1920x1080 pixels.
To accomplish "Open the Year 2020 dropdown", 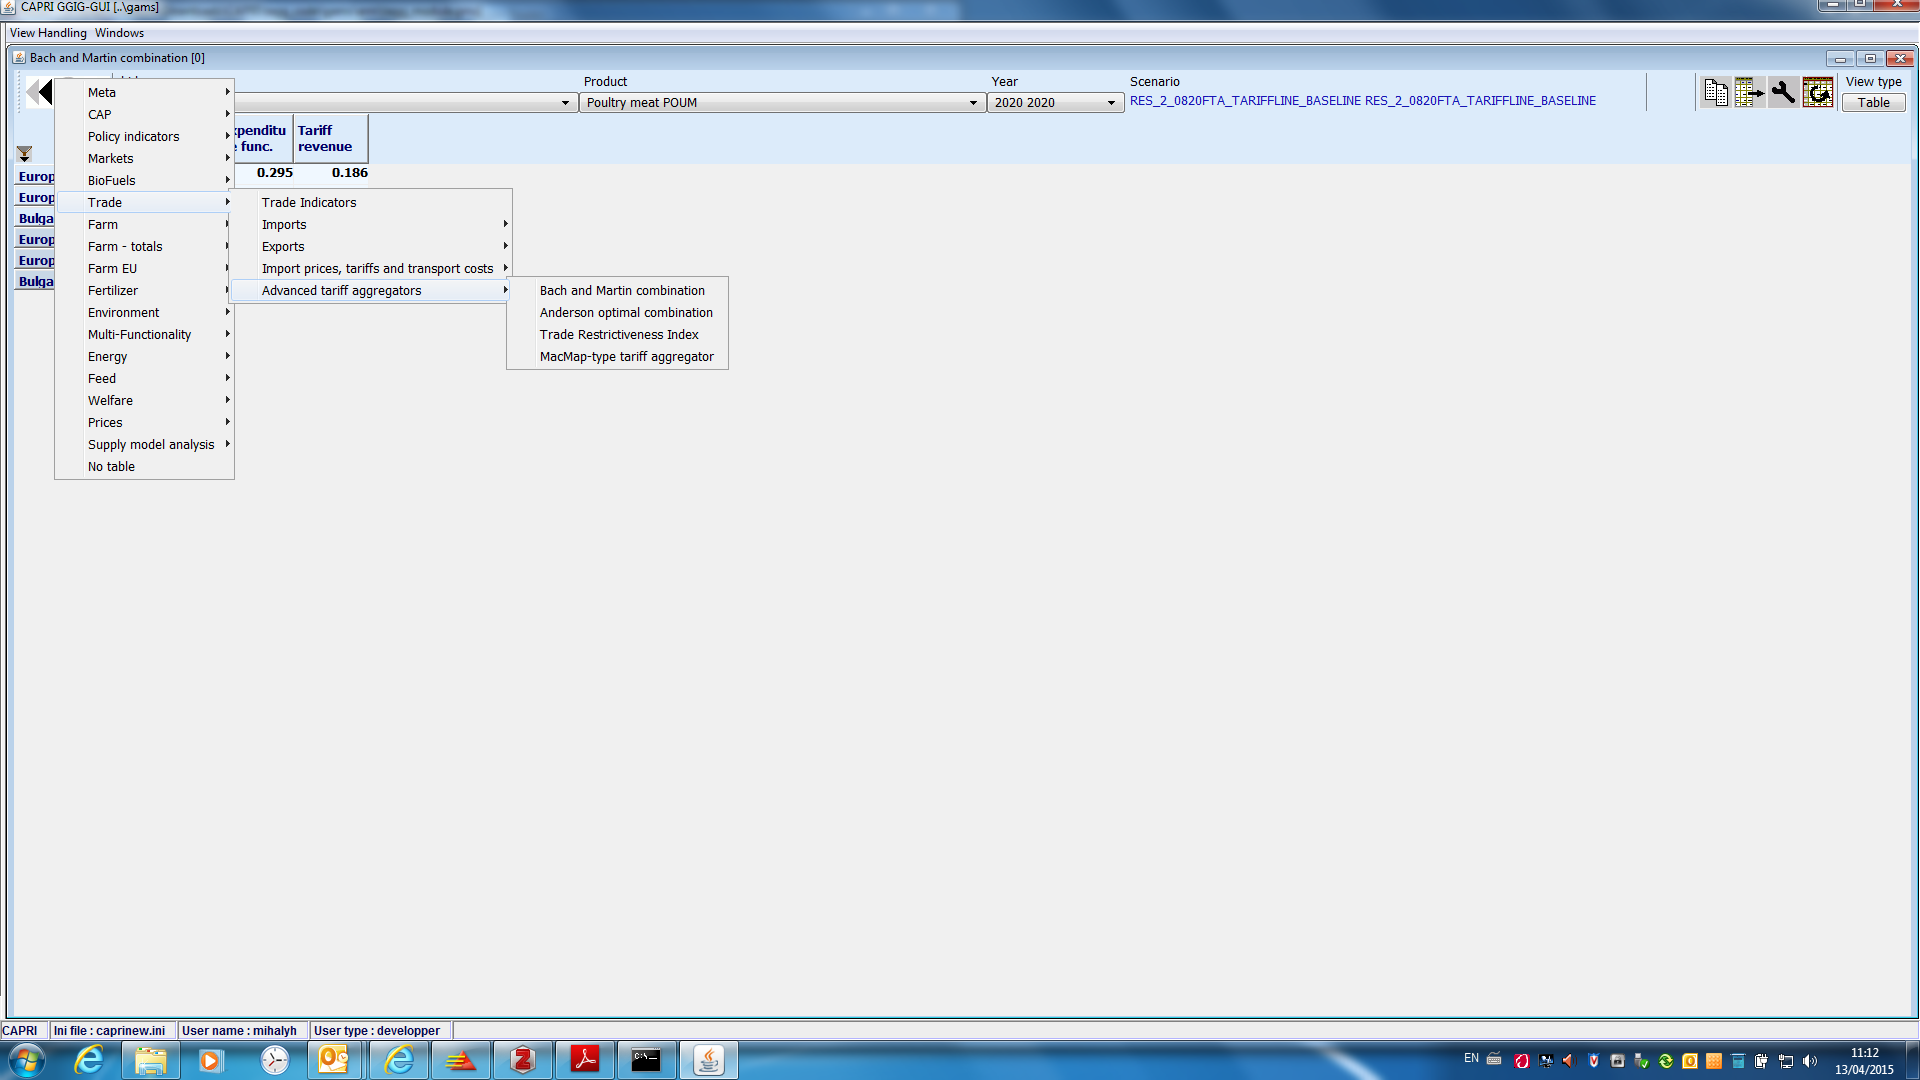I will tap(1055, 103).
